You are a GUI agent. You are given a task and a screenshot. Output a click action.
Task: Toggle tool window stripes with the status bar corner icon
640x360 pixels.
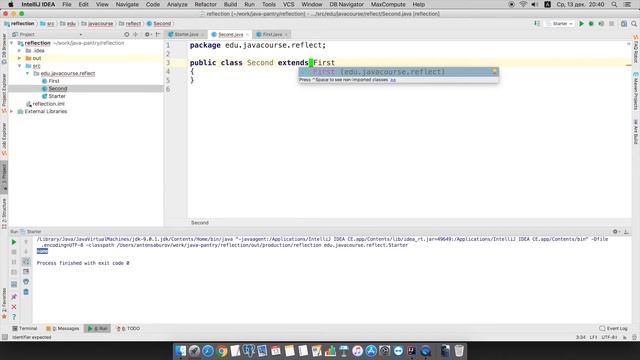coord(4,337)
